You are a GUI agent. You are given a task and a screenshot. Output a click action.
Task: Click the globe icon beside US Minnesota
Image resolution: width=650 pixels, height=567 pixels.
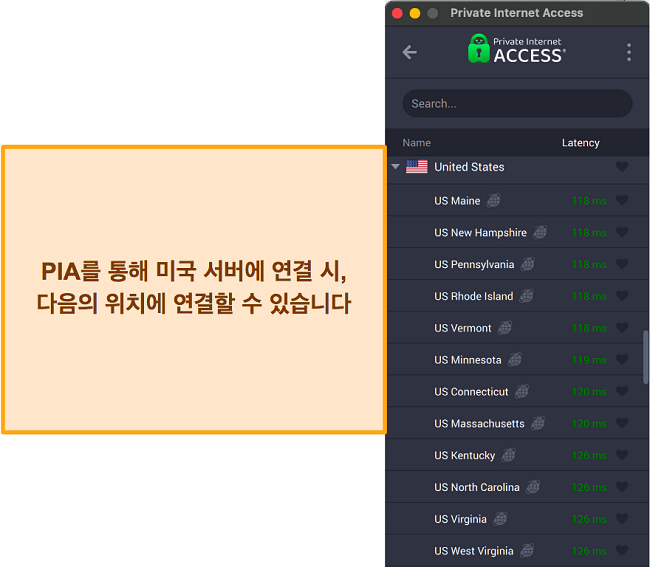(514, 360)
